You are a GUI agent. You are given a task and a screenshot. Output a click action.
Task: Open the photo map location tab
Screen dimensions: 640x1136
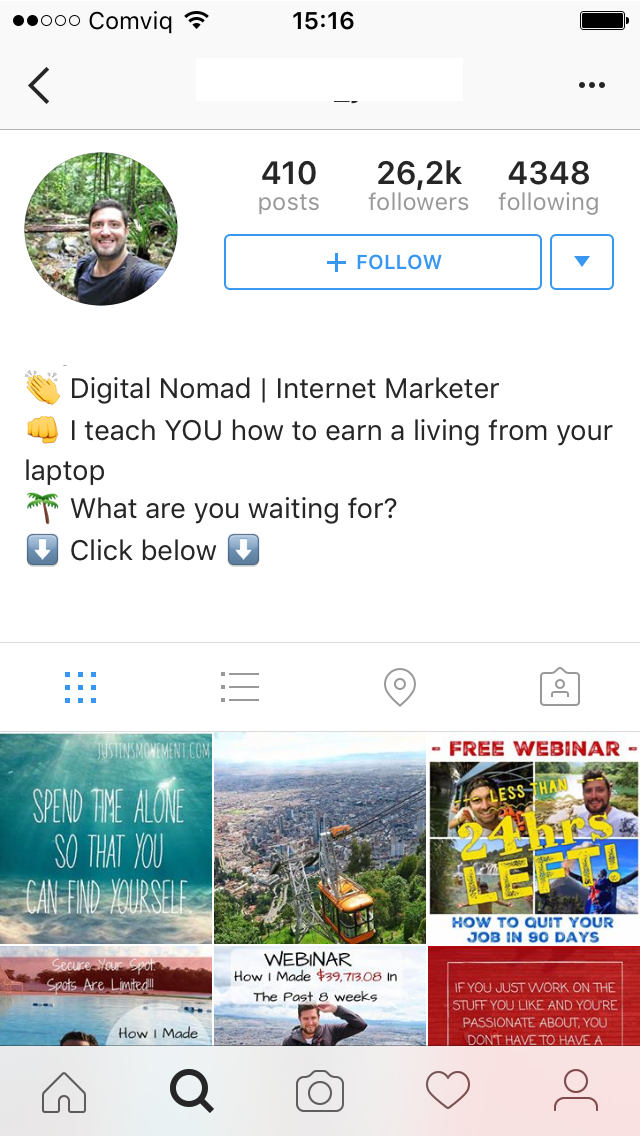pyautogui.click(x=400, y=688)
